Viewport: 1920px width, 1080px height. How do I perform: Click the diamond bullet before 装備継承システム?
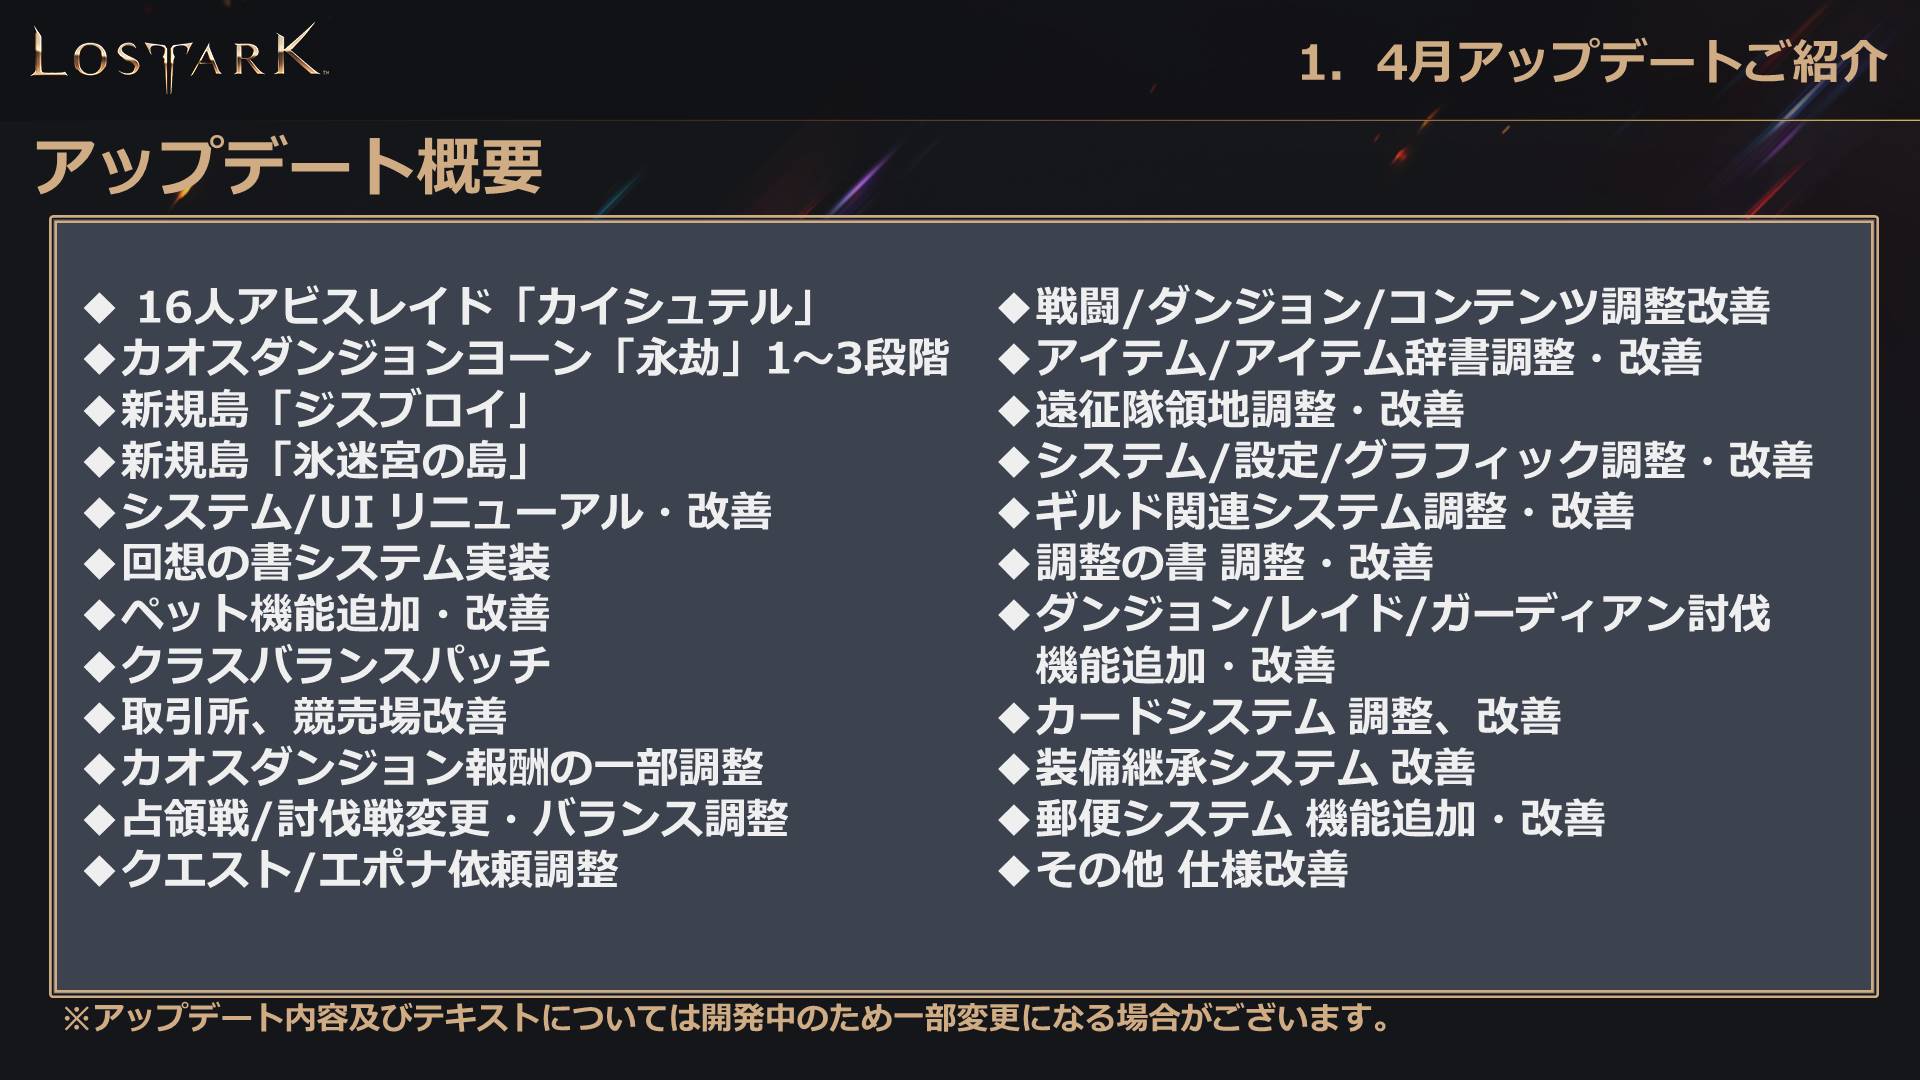tap(1014, 769)
